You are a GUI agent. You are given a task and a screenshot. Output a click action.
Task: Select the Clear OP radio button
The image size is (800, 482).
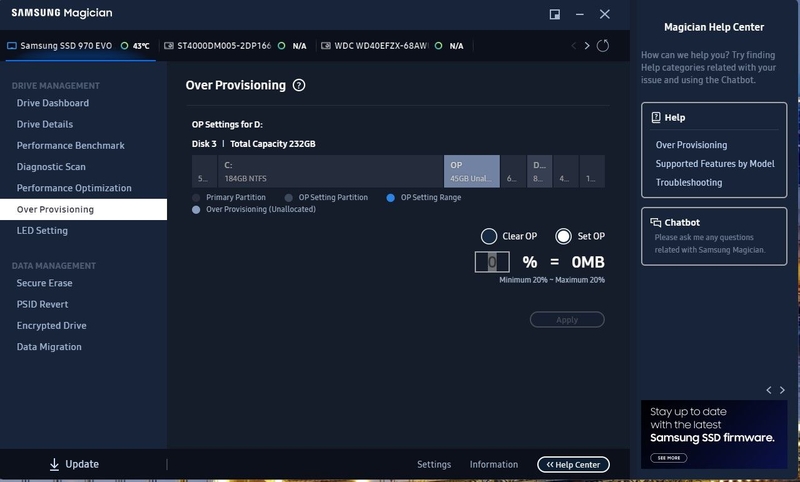[x=489, y=236]
